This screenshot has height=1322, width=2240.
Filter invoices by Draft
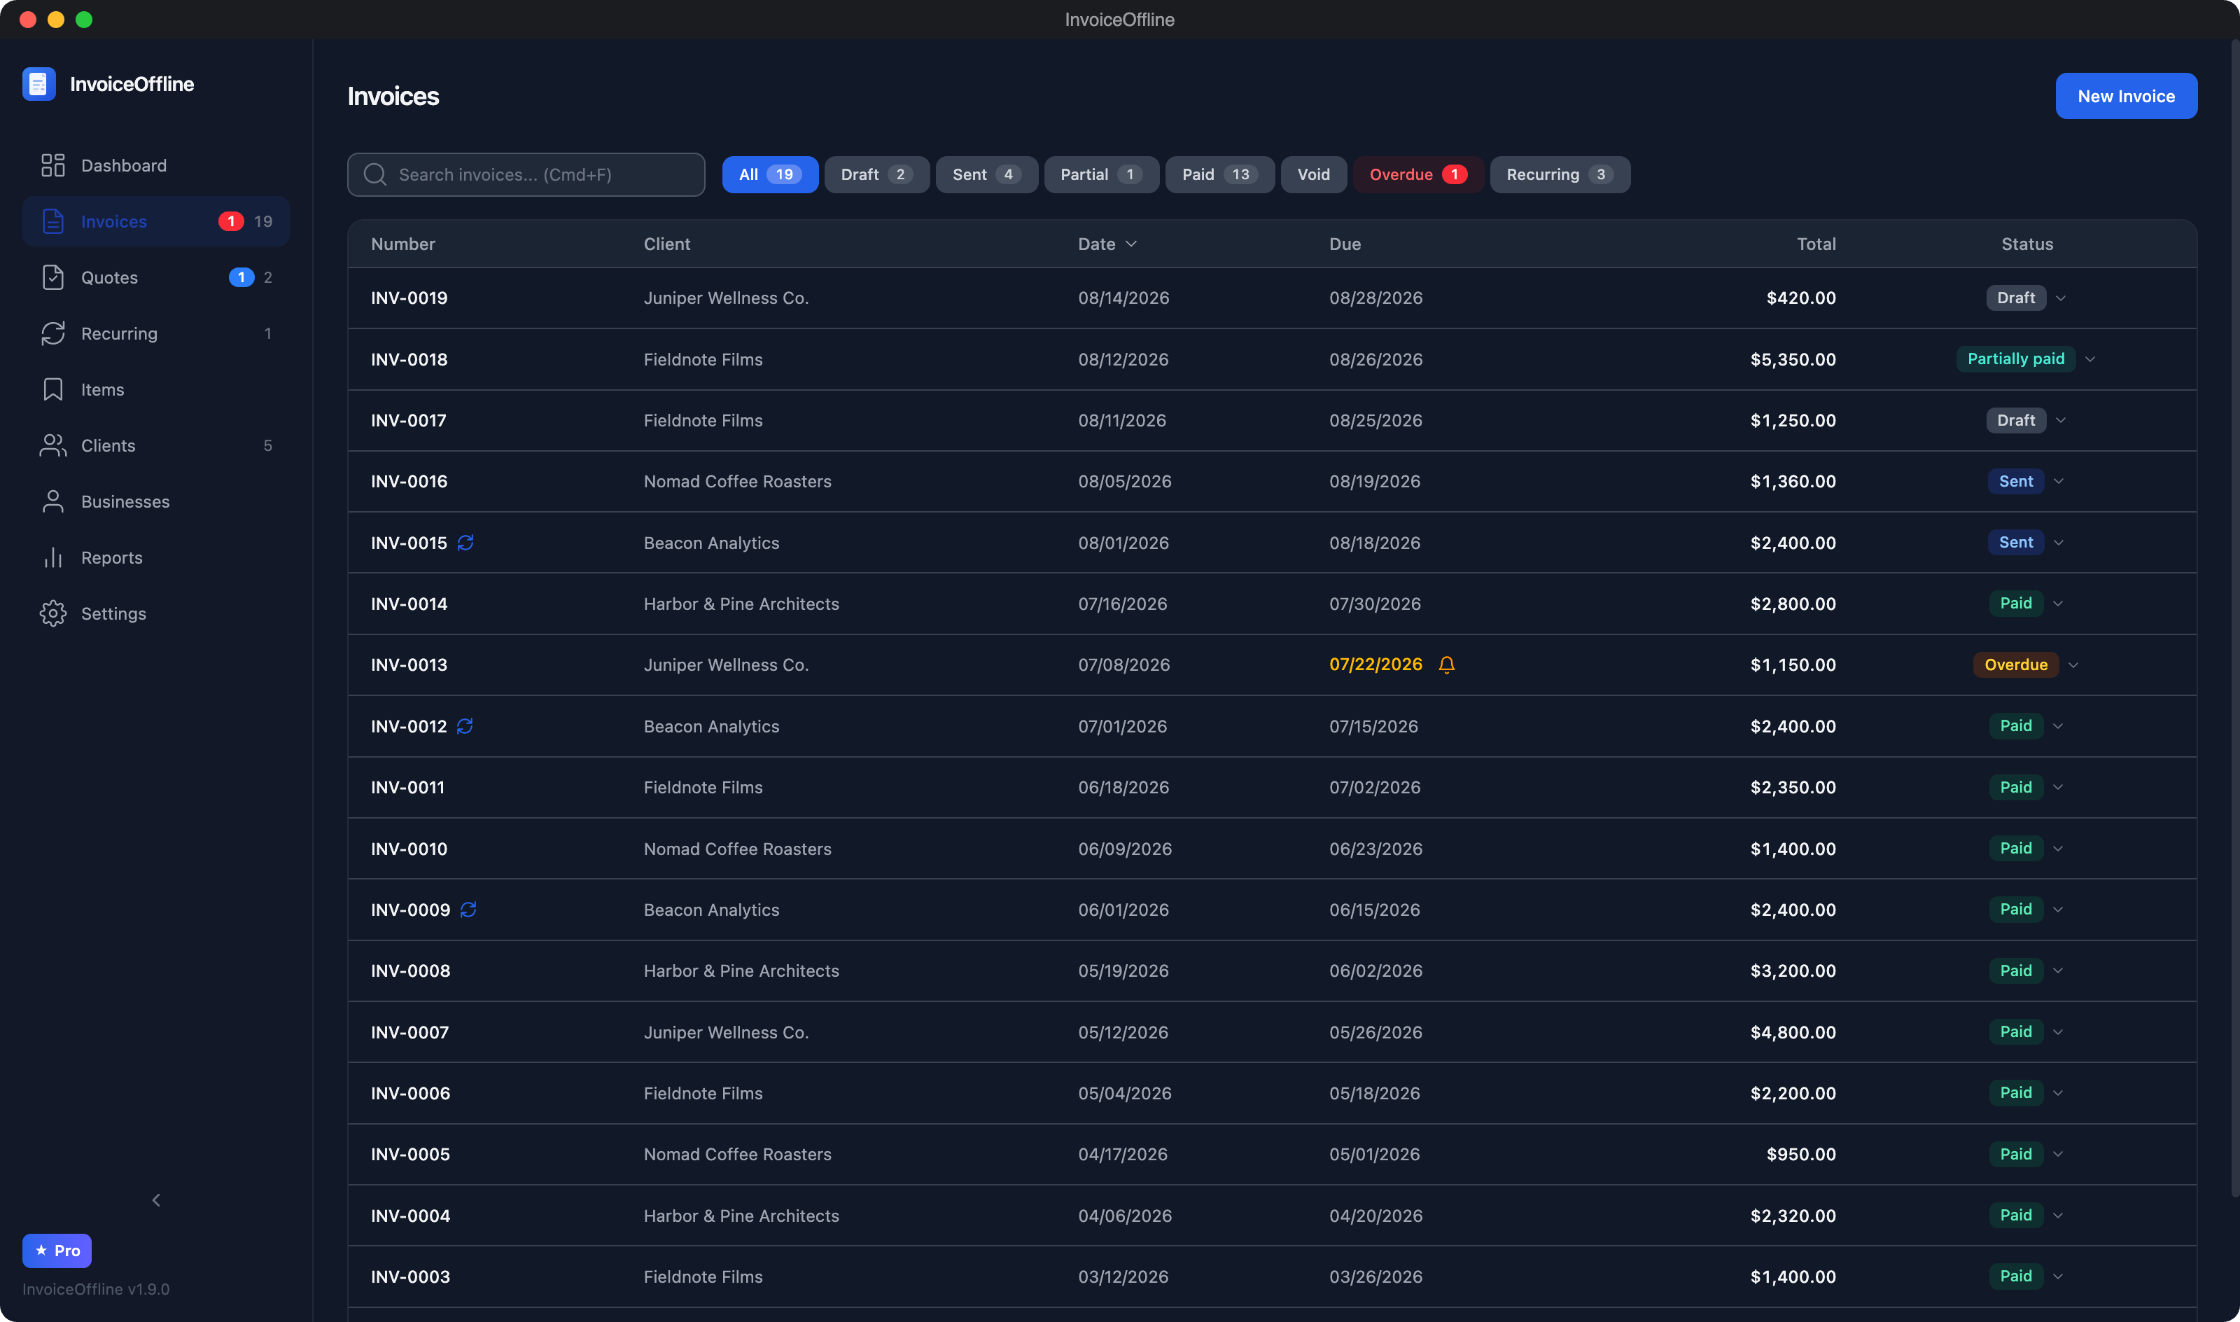[x=877, y=174]
